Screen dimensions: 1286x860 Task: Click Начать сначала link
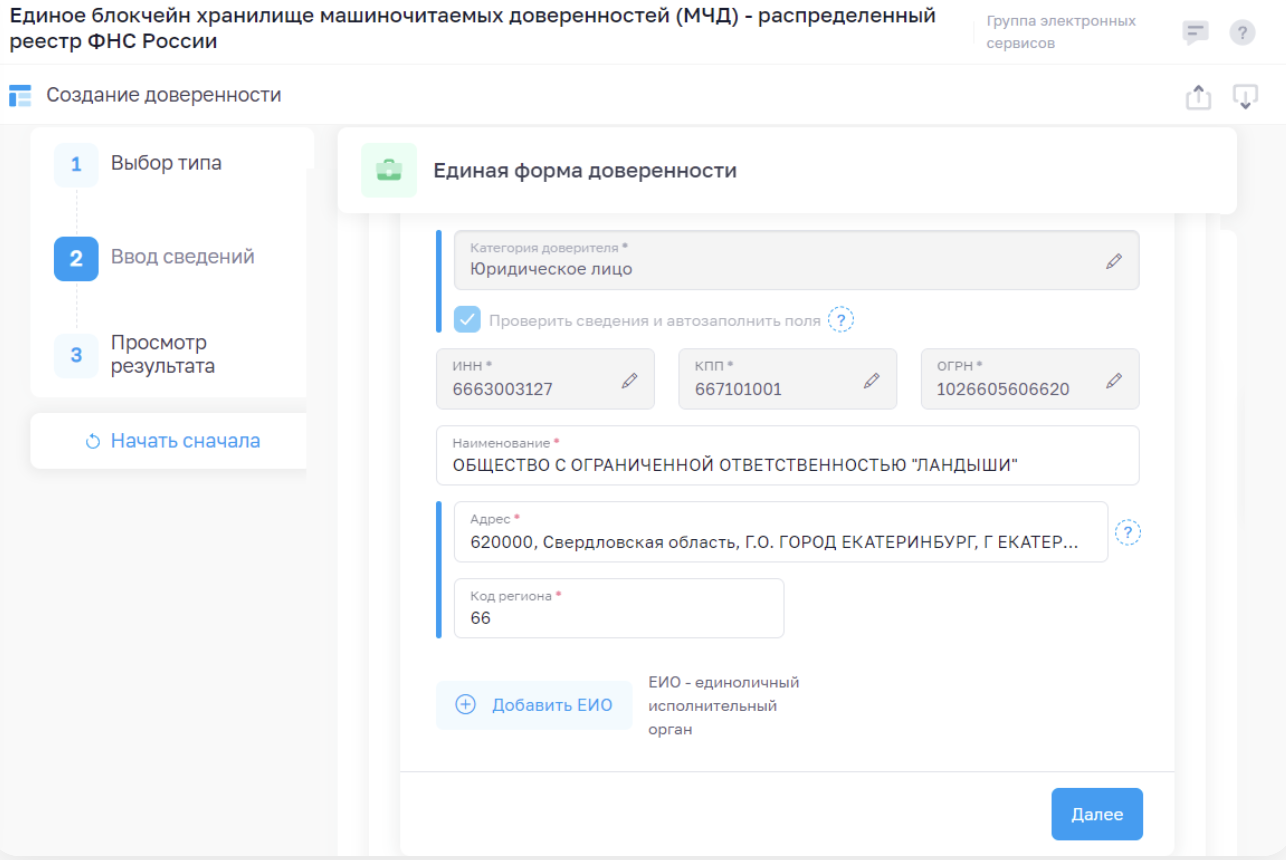[173, 441]
